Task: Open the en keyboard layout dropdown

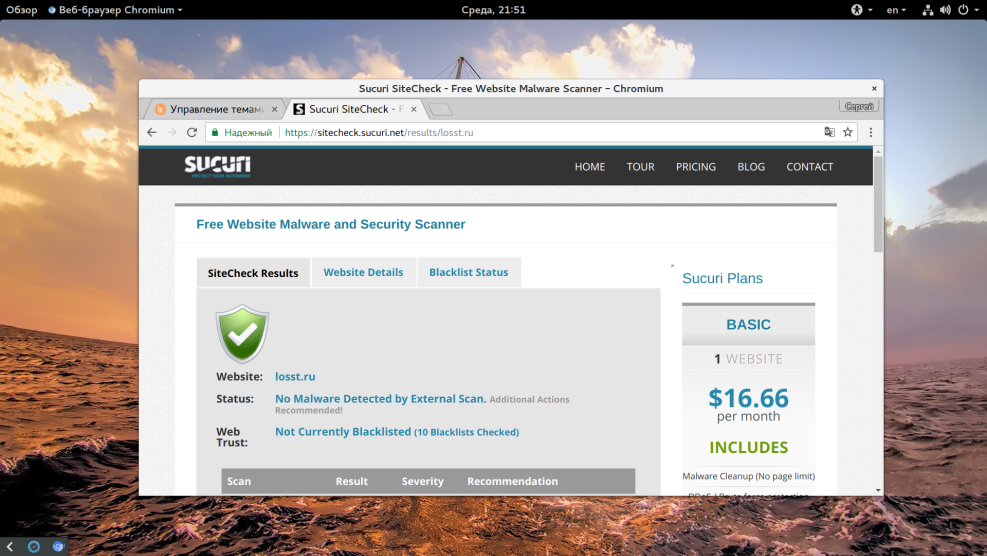Action: click(896, 9)
